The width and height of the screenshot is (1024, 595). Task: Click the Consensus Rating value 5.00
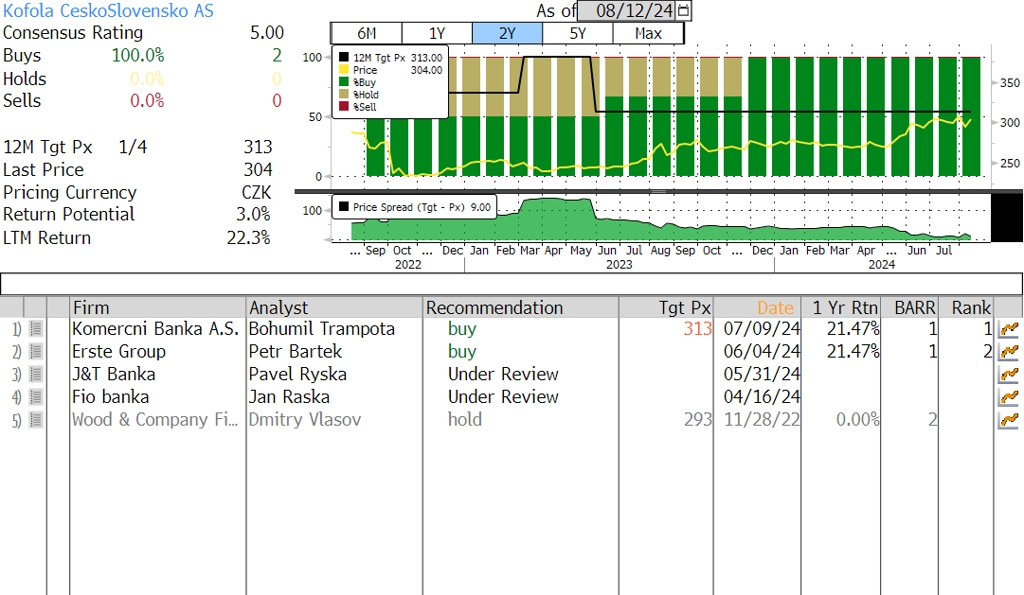pyautogui.click(x=267, y=33)
